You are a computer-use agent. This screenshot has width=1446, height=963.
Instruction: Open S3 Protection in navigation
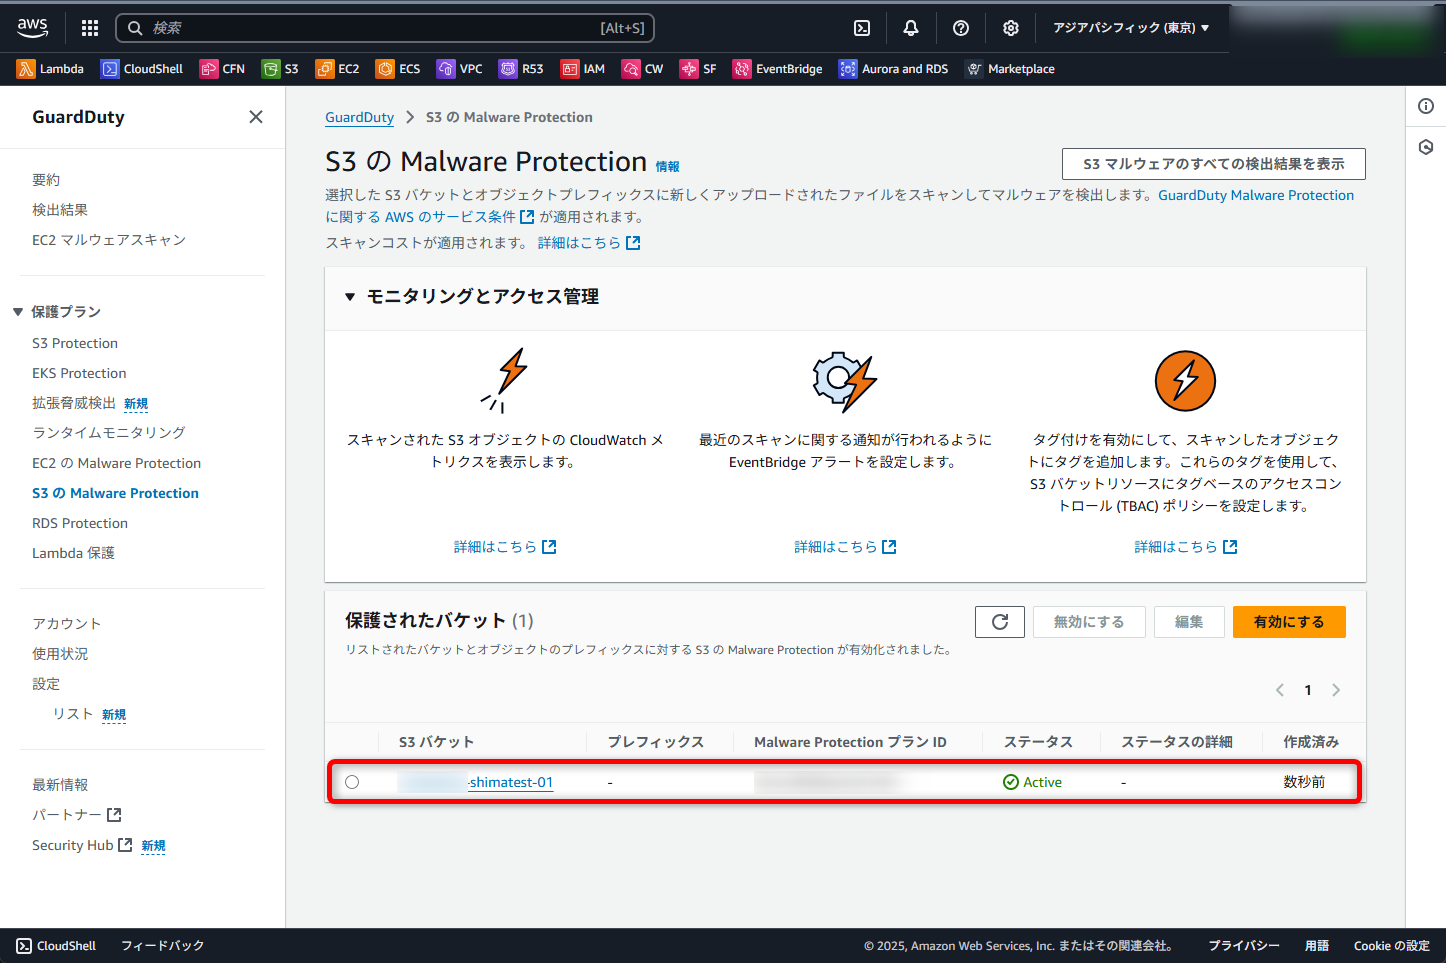click(x=75, y=343)
